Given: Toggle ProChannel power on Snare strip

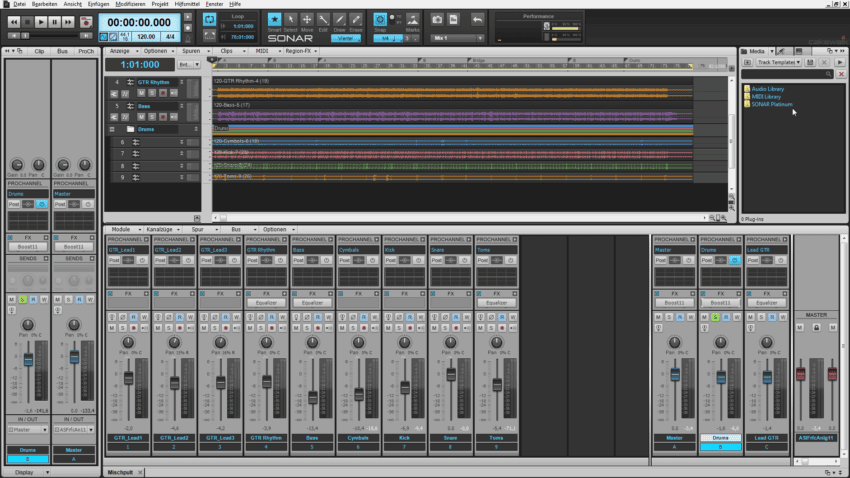Looking at the screenshot, I should pos(465,261).
